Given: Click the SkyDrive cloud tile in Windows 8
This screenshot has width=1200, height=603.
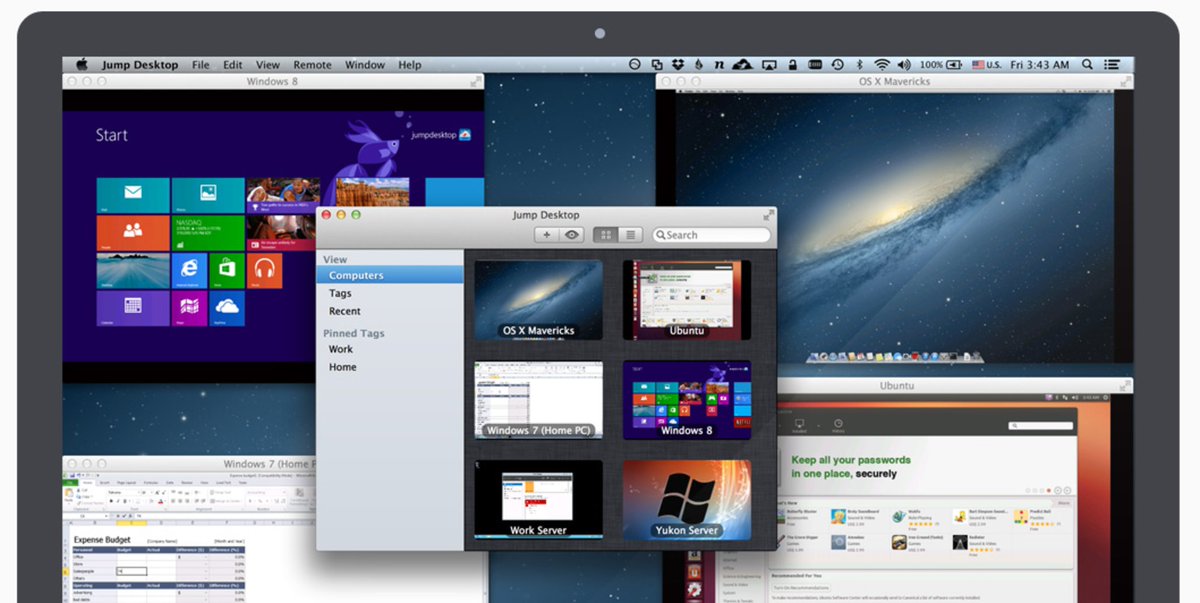Looking at the screenshot, I should coord(227,307).
